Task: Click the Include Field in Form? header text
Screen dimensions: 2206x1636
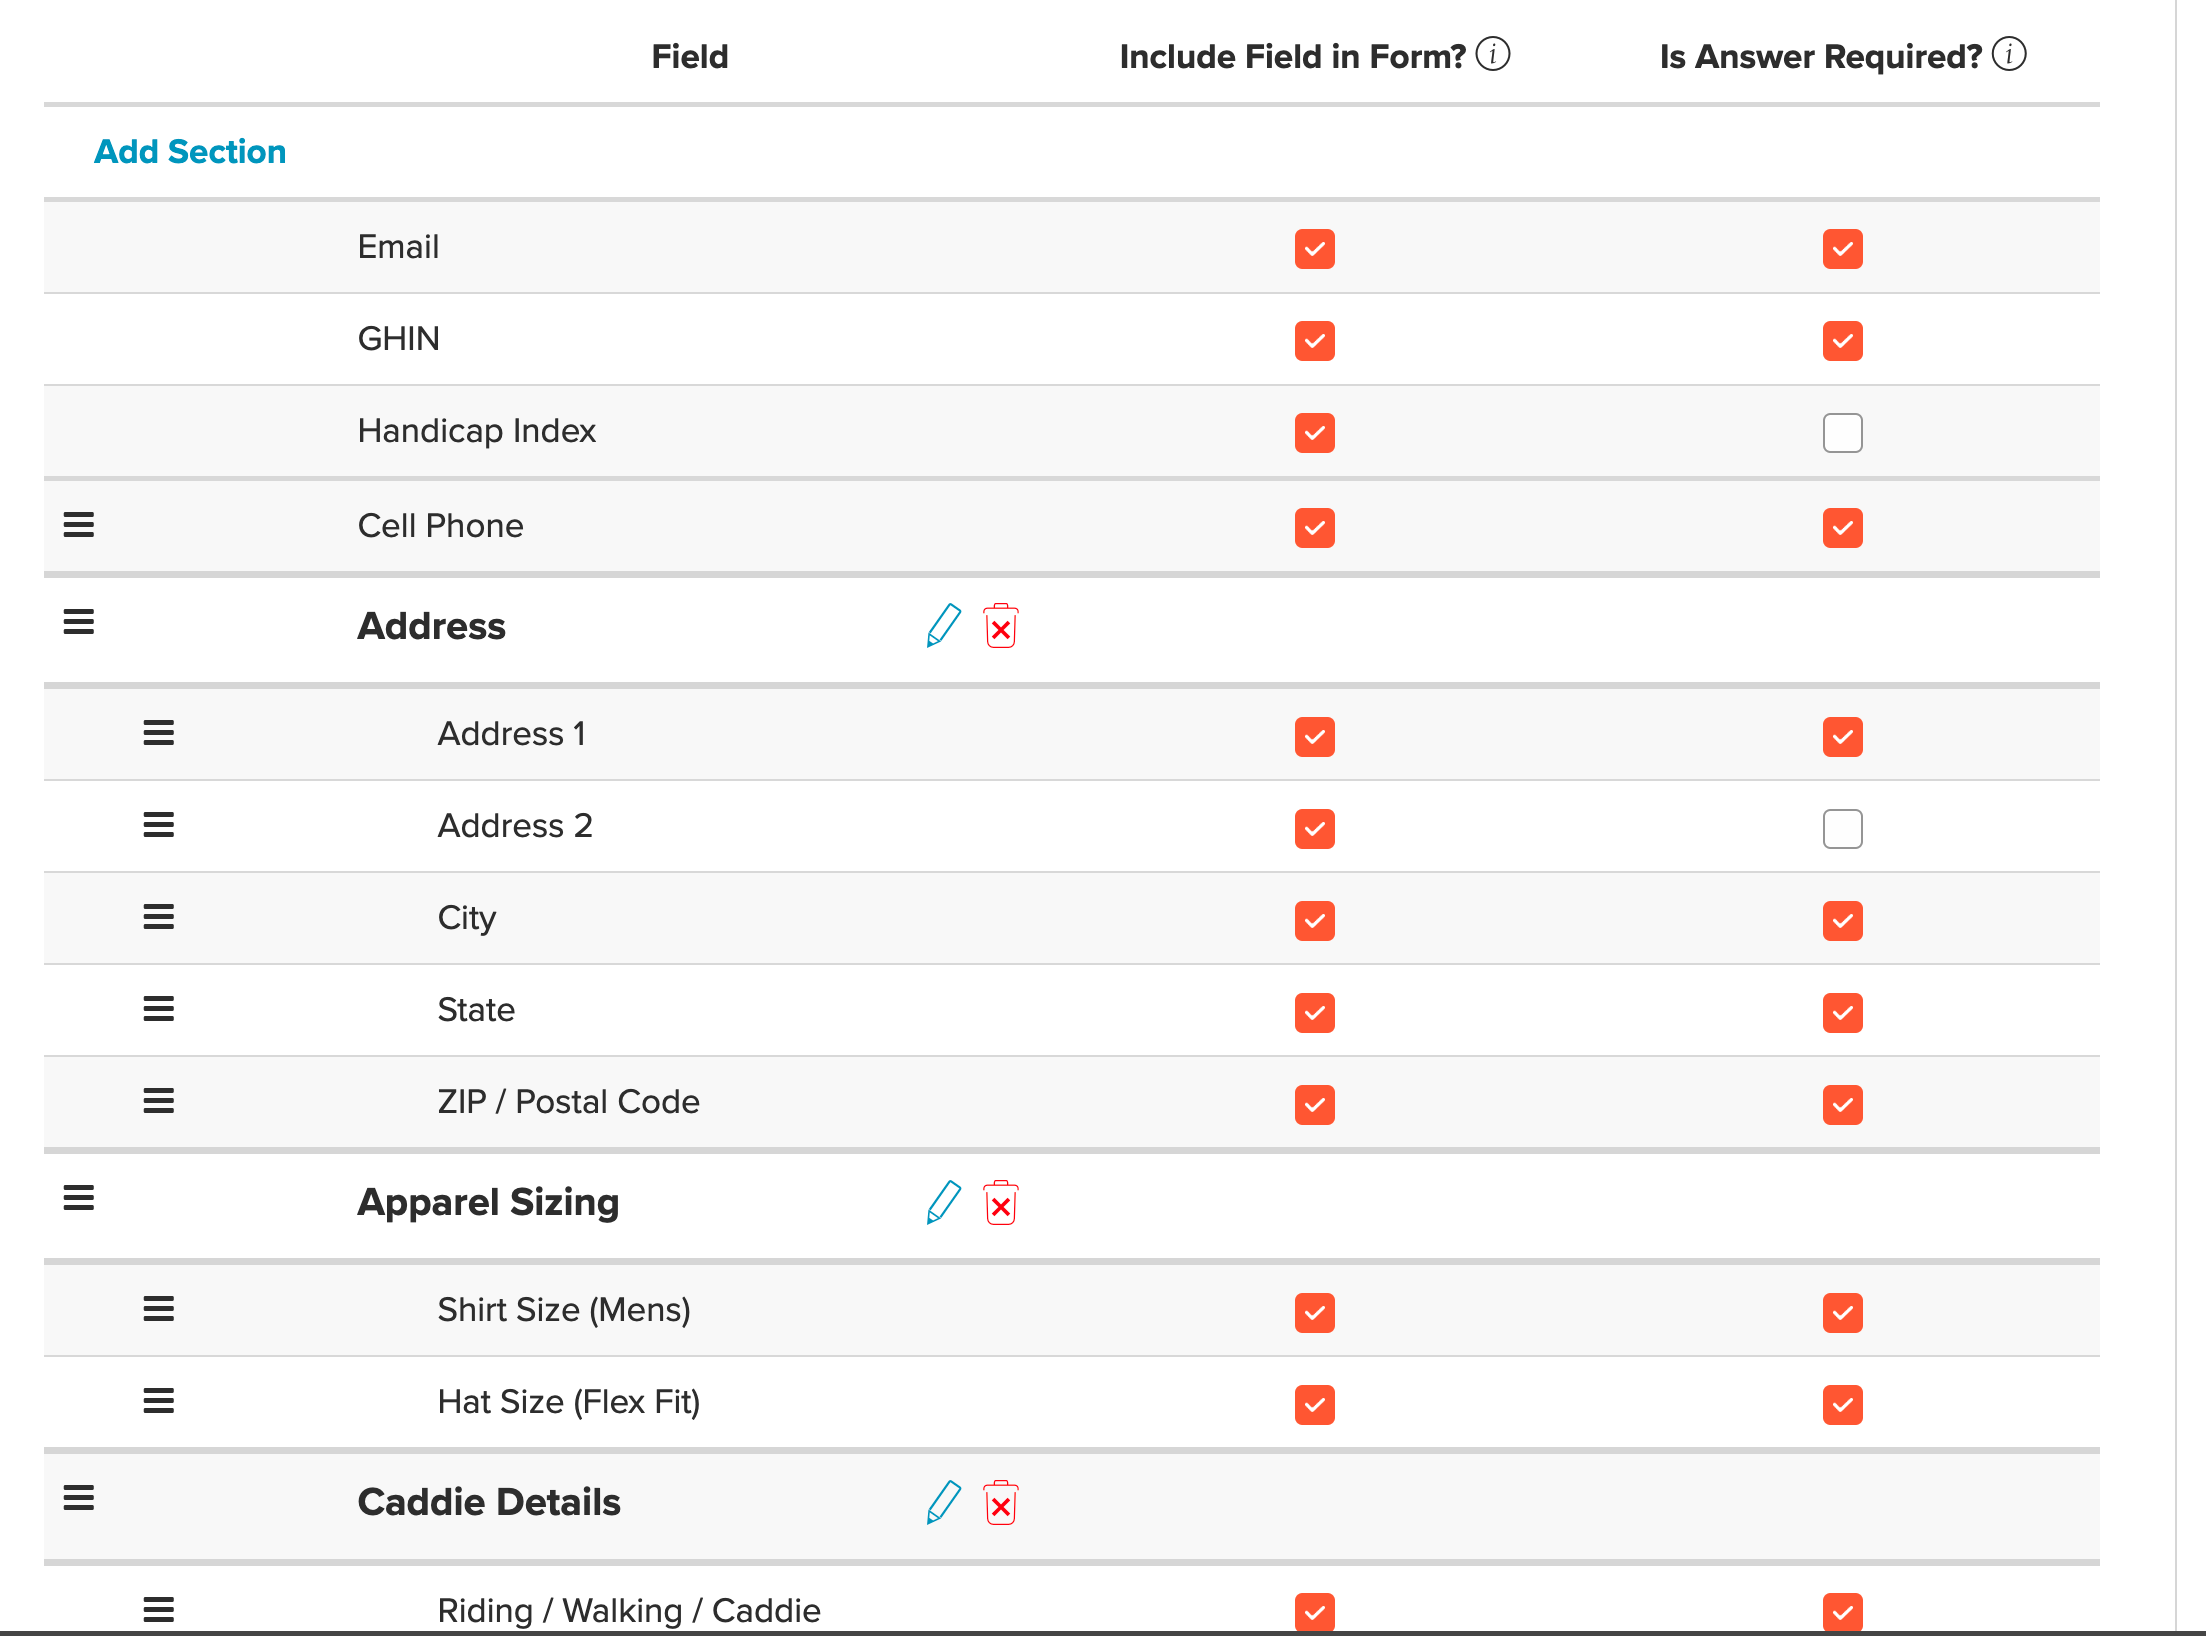Action: 1293,57
